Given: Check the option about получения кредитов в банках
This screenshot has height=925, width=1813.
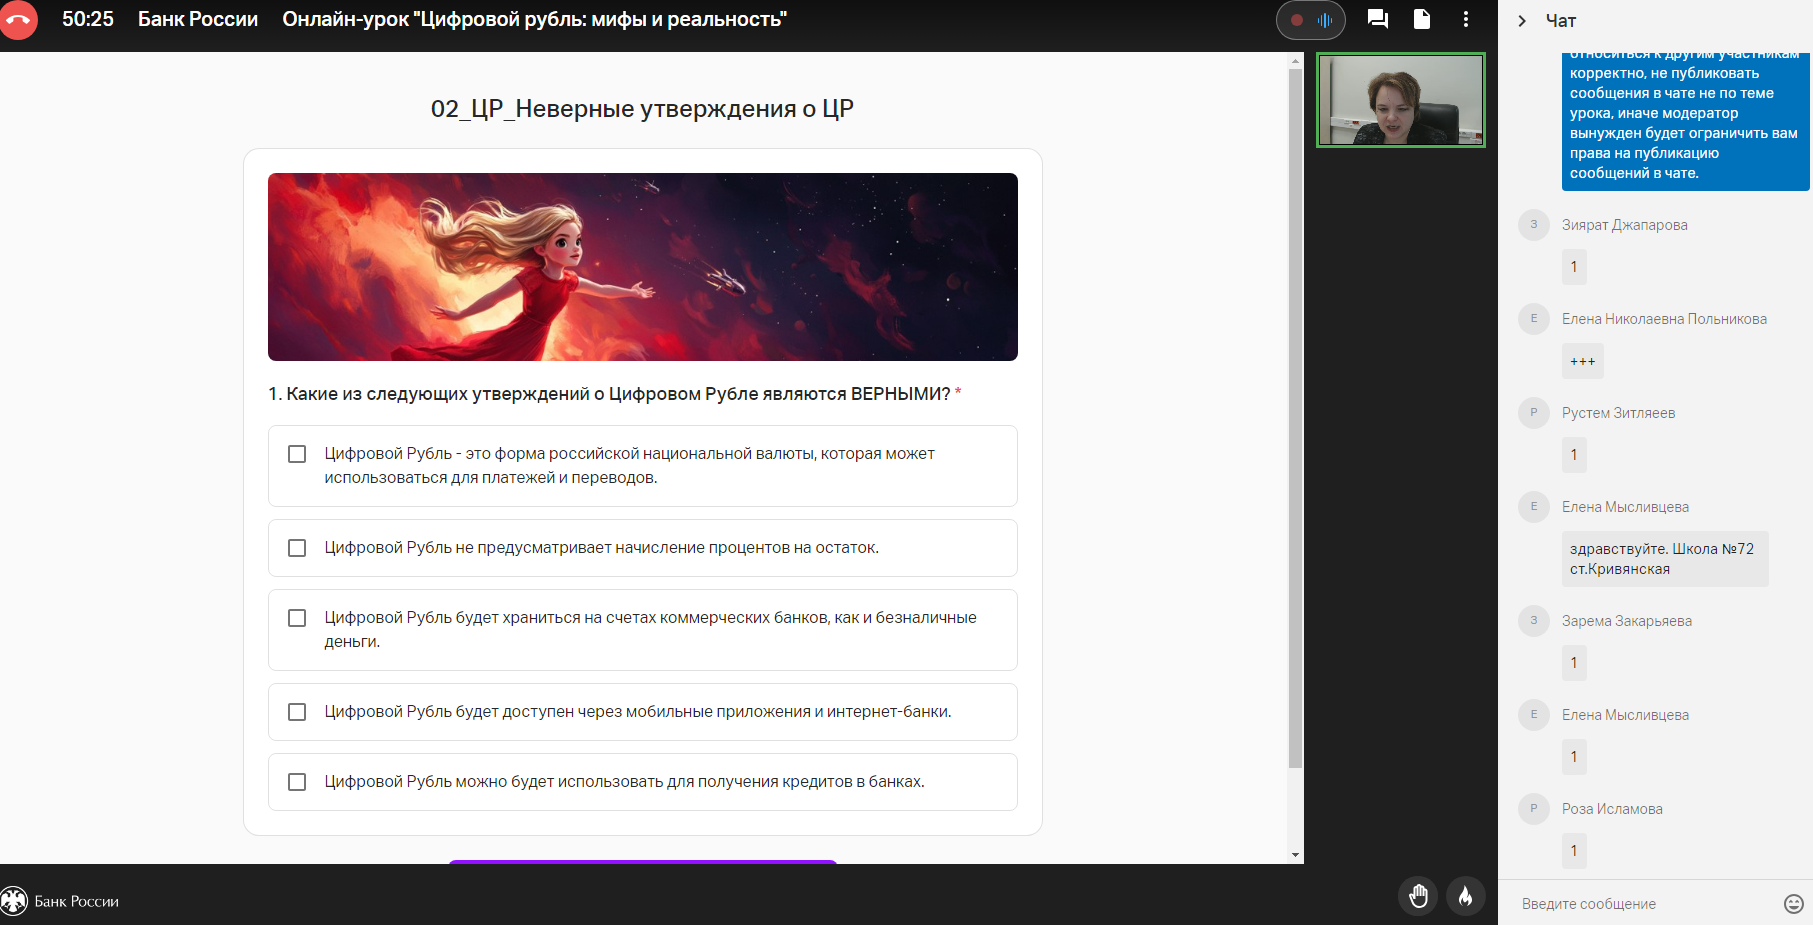Looking at the screenshot, I should 297,782.
